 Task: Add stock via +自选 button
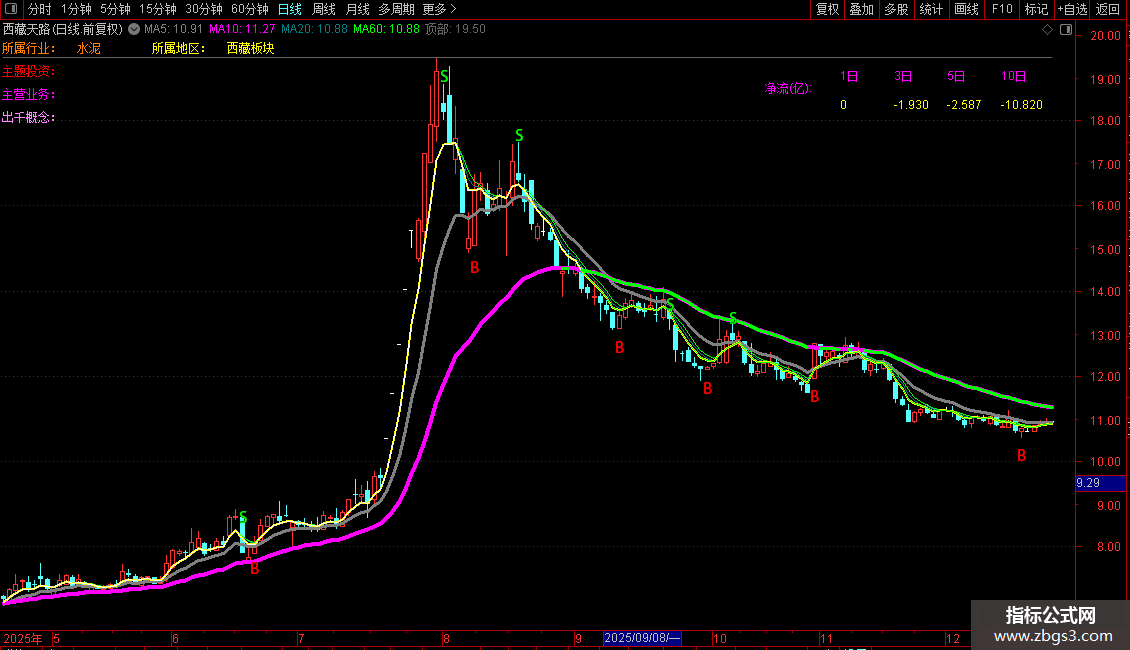point(1072,9)
